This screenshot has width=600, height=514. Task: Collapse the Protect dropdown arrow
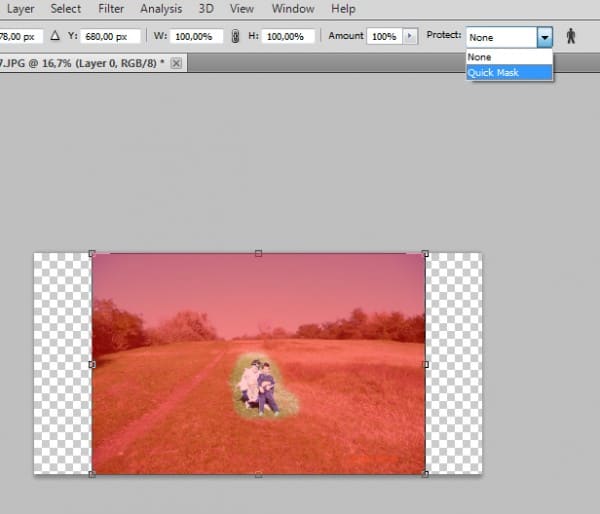[544, 36]
